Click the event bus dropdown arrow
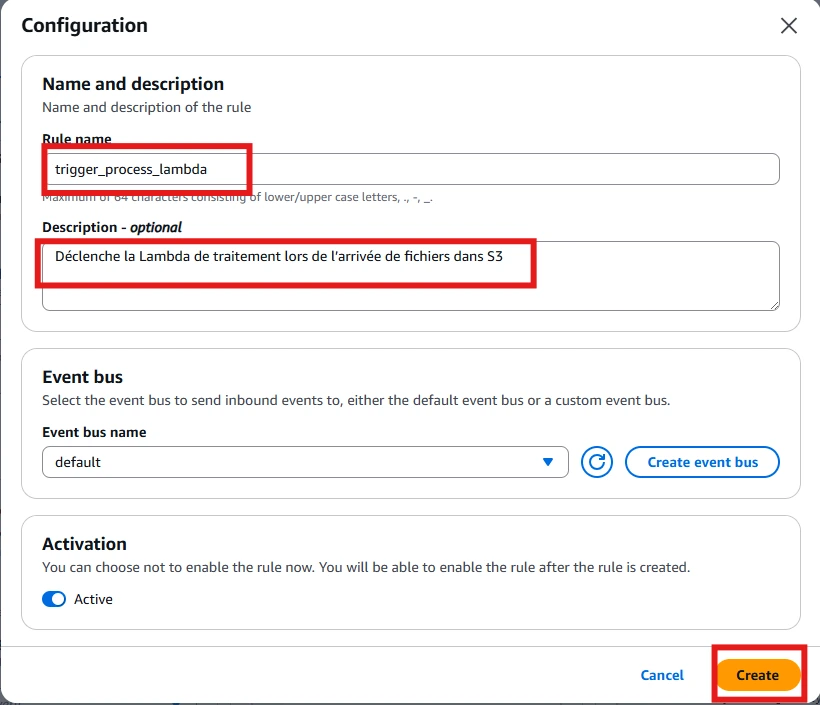The image size is (820, 705). pyautogui.click(x=547, y=462)
